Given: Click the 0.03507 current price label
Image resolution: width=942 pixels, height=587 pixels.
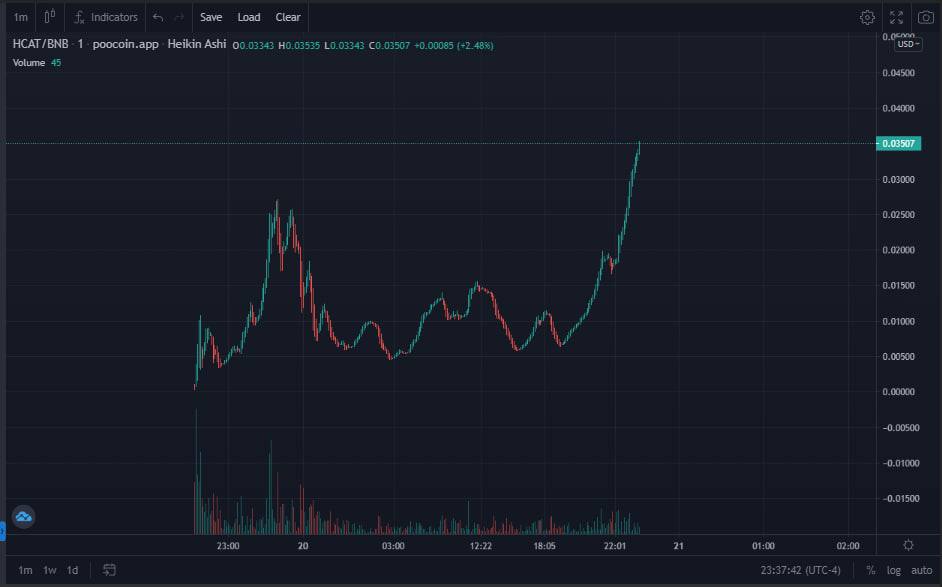Looking at the screenshot, I should 898,144.
